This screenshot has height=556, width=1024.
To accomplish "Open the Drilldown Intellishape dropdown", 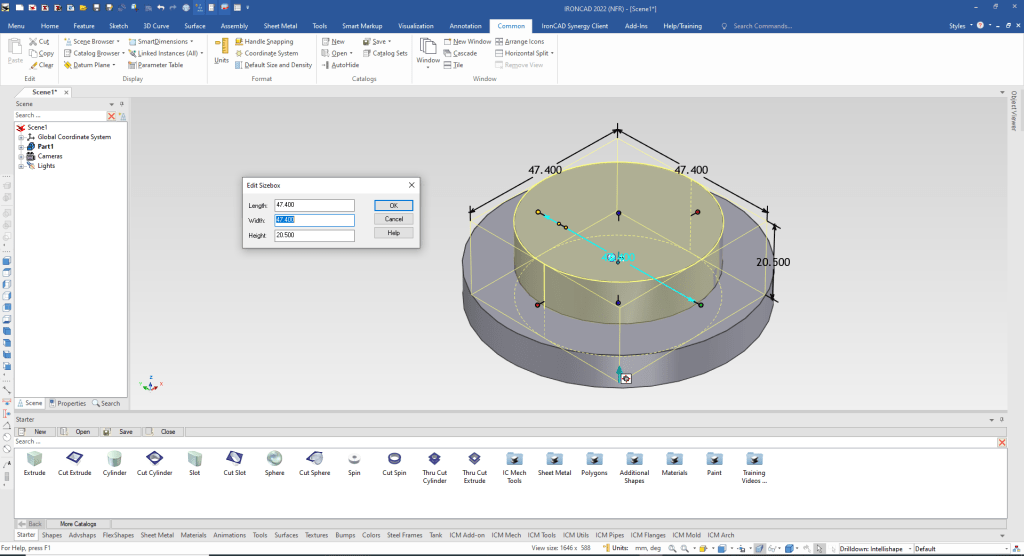I will [907, 548].
